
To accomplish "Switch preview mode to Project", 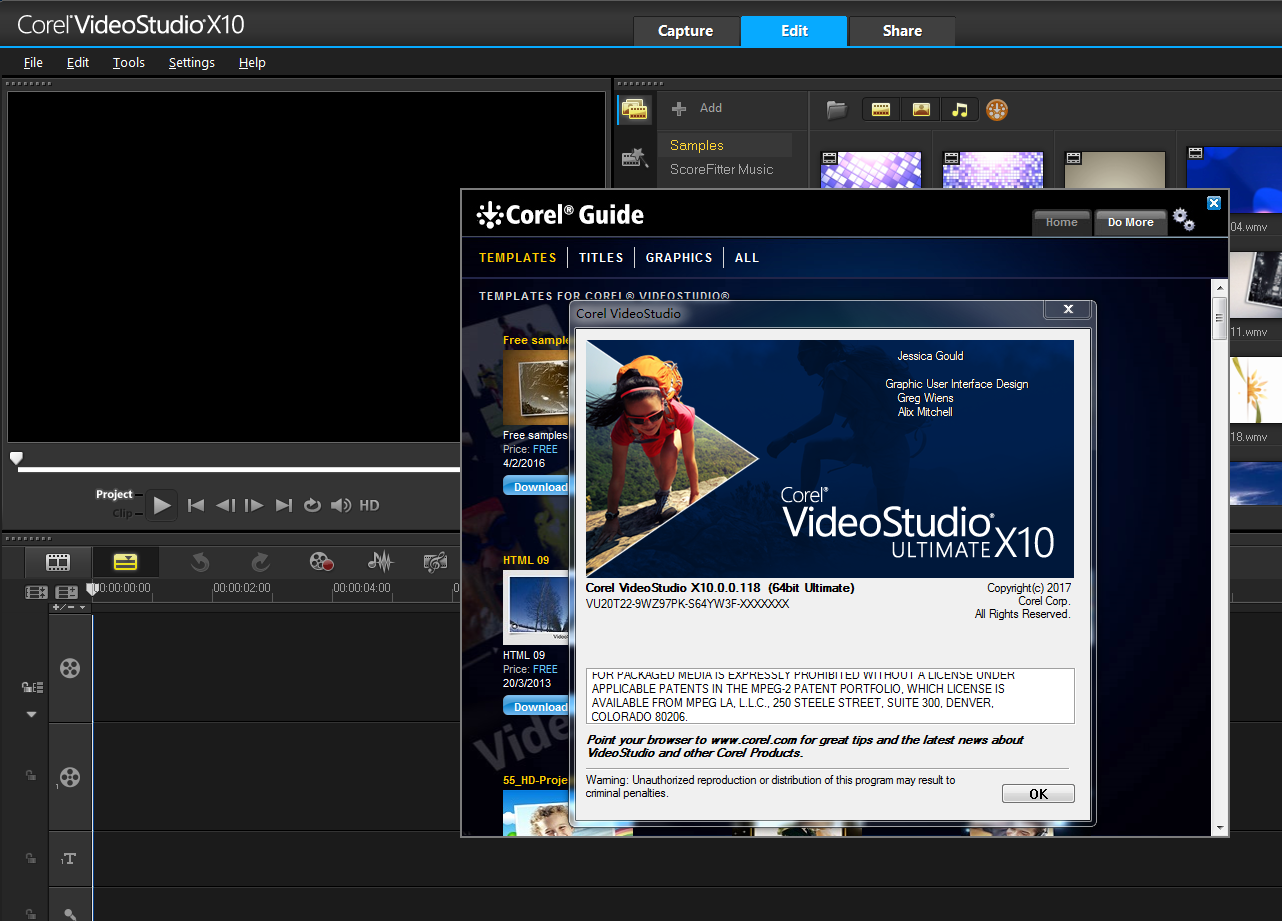I will (114, 494).
